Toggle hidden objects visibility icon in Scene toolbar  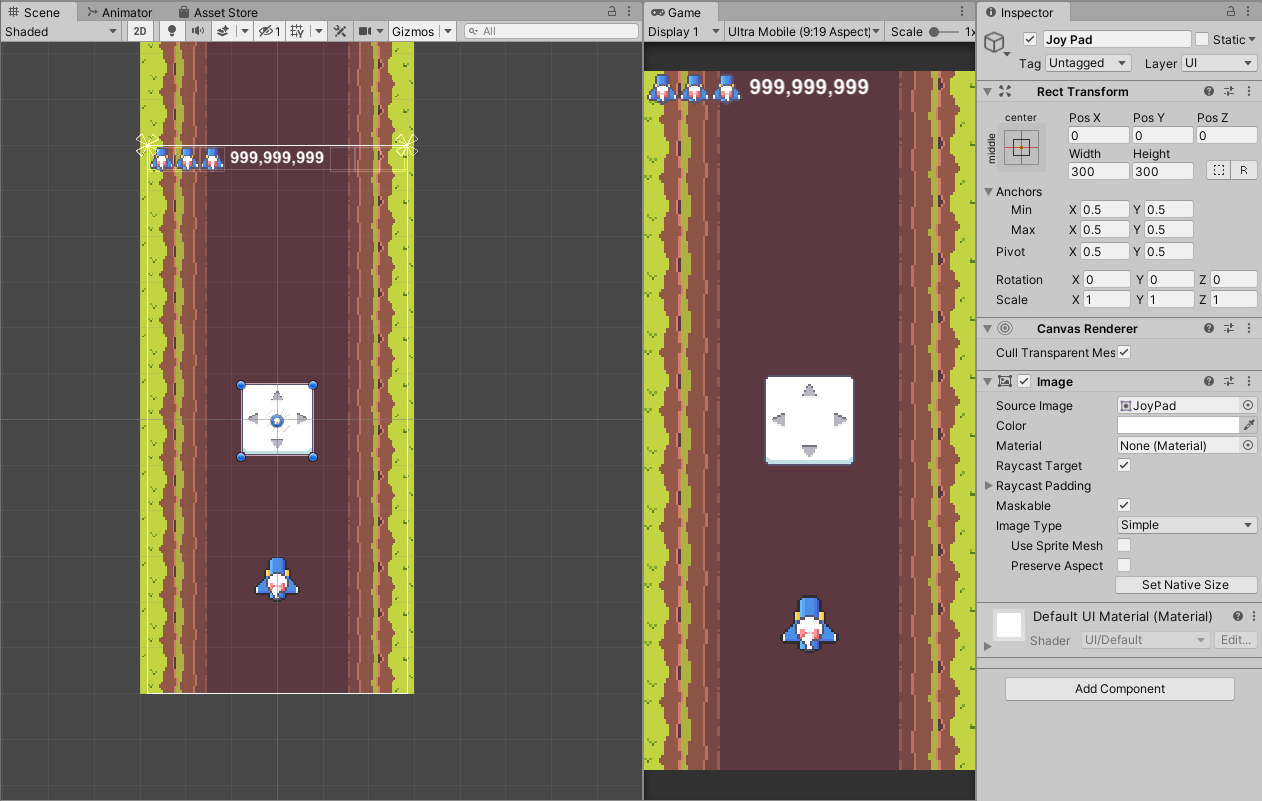coord(269,31)
